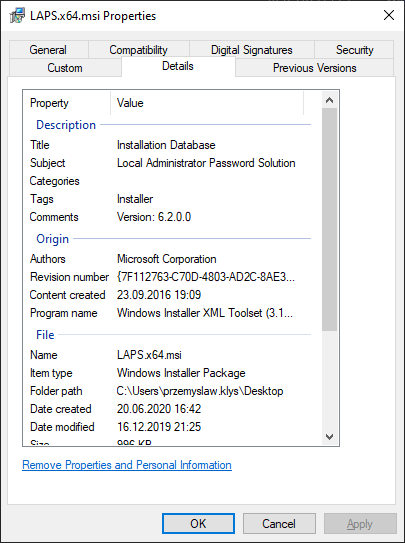Click the Program name property label
The width and height of the screenshot is (405, 543).
click(64, 313)
